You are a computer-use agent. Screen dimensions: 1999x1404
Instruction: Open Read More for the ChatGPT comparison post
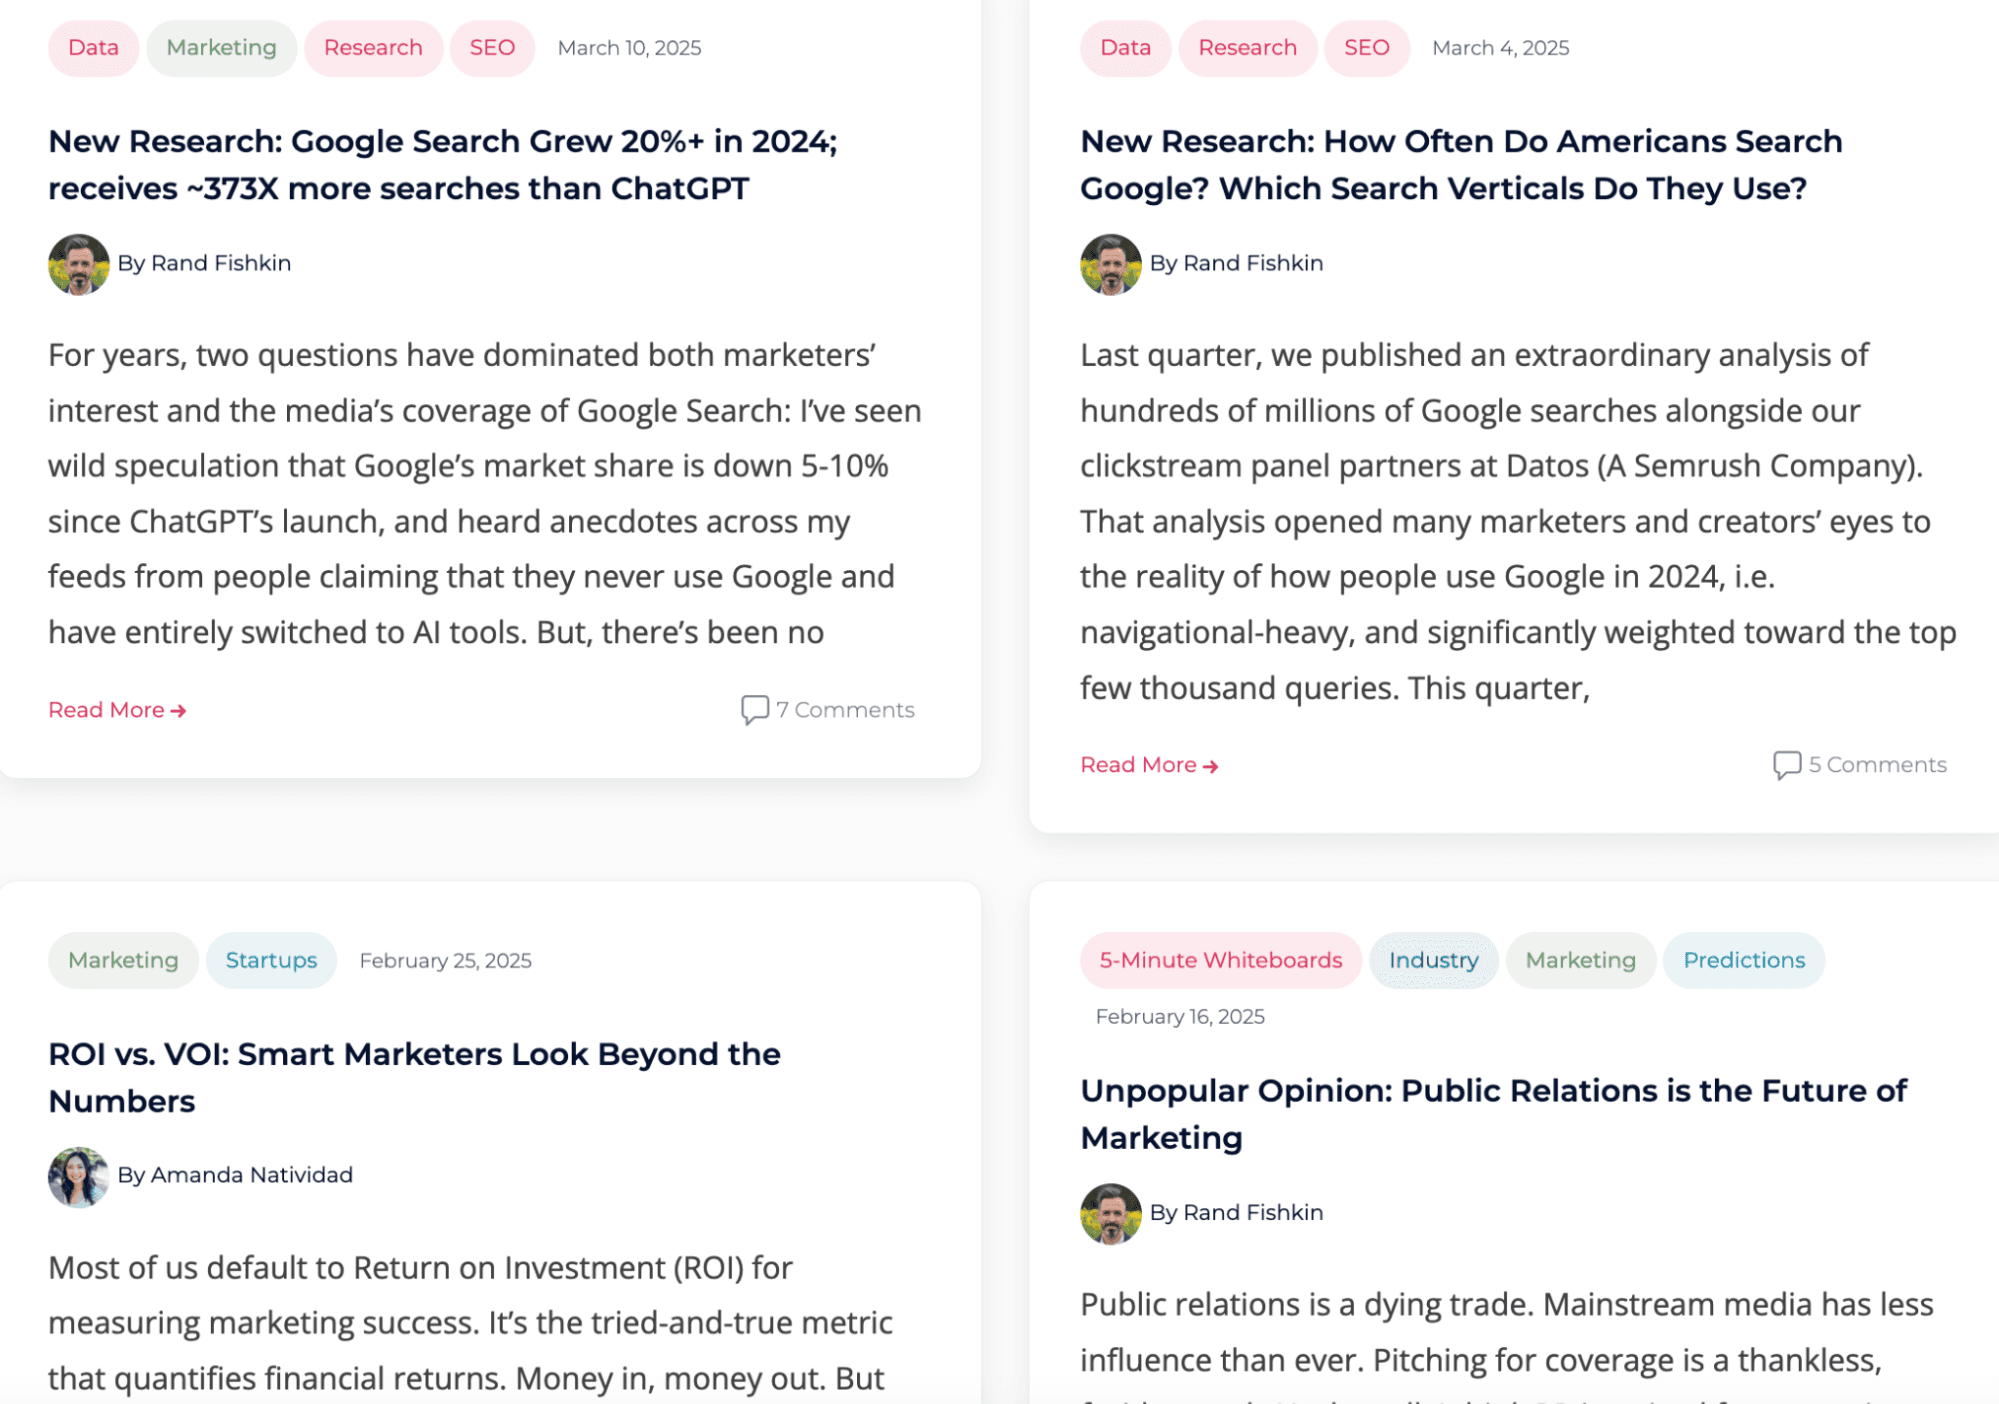(117, 710)
